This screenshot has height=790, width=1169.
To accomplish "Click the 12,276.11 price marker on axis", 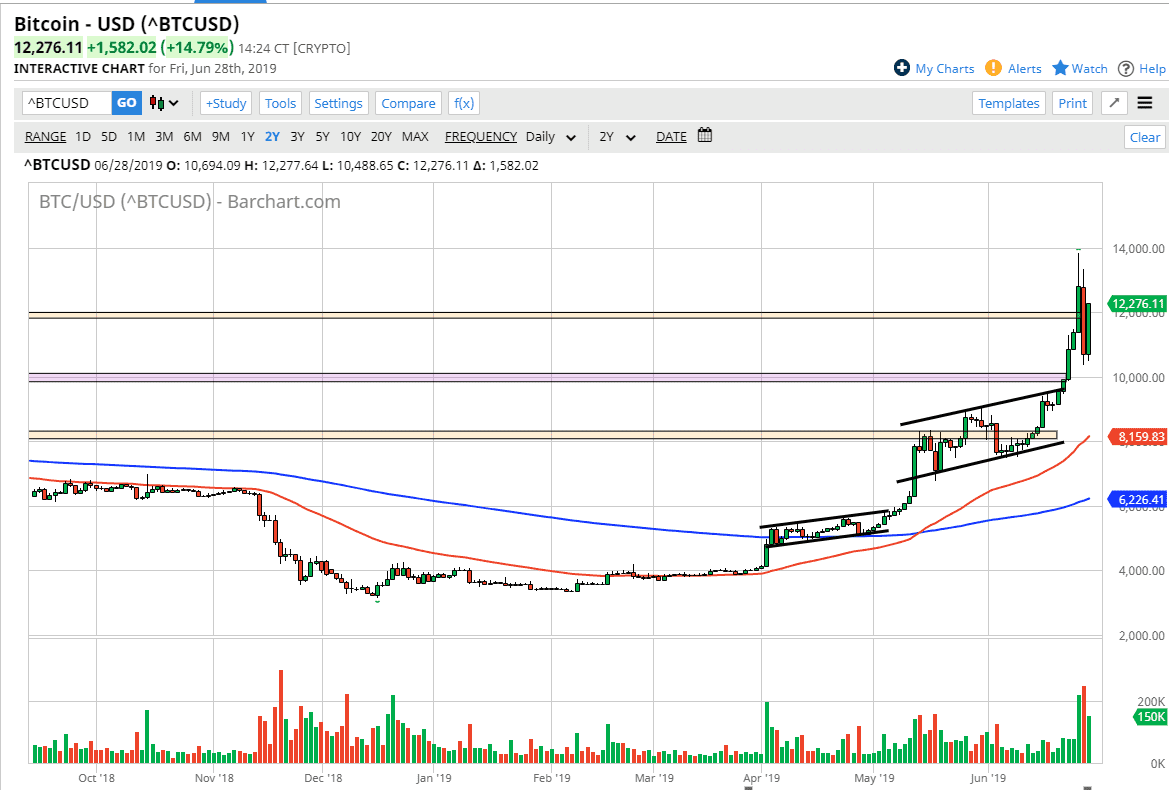I will [x=1137, y=304].
